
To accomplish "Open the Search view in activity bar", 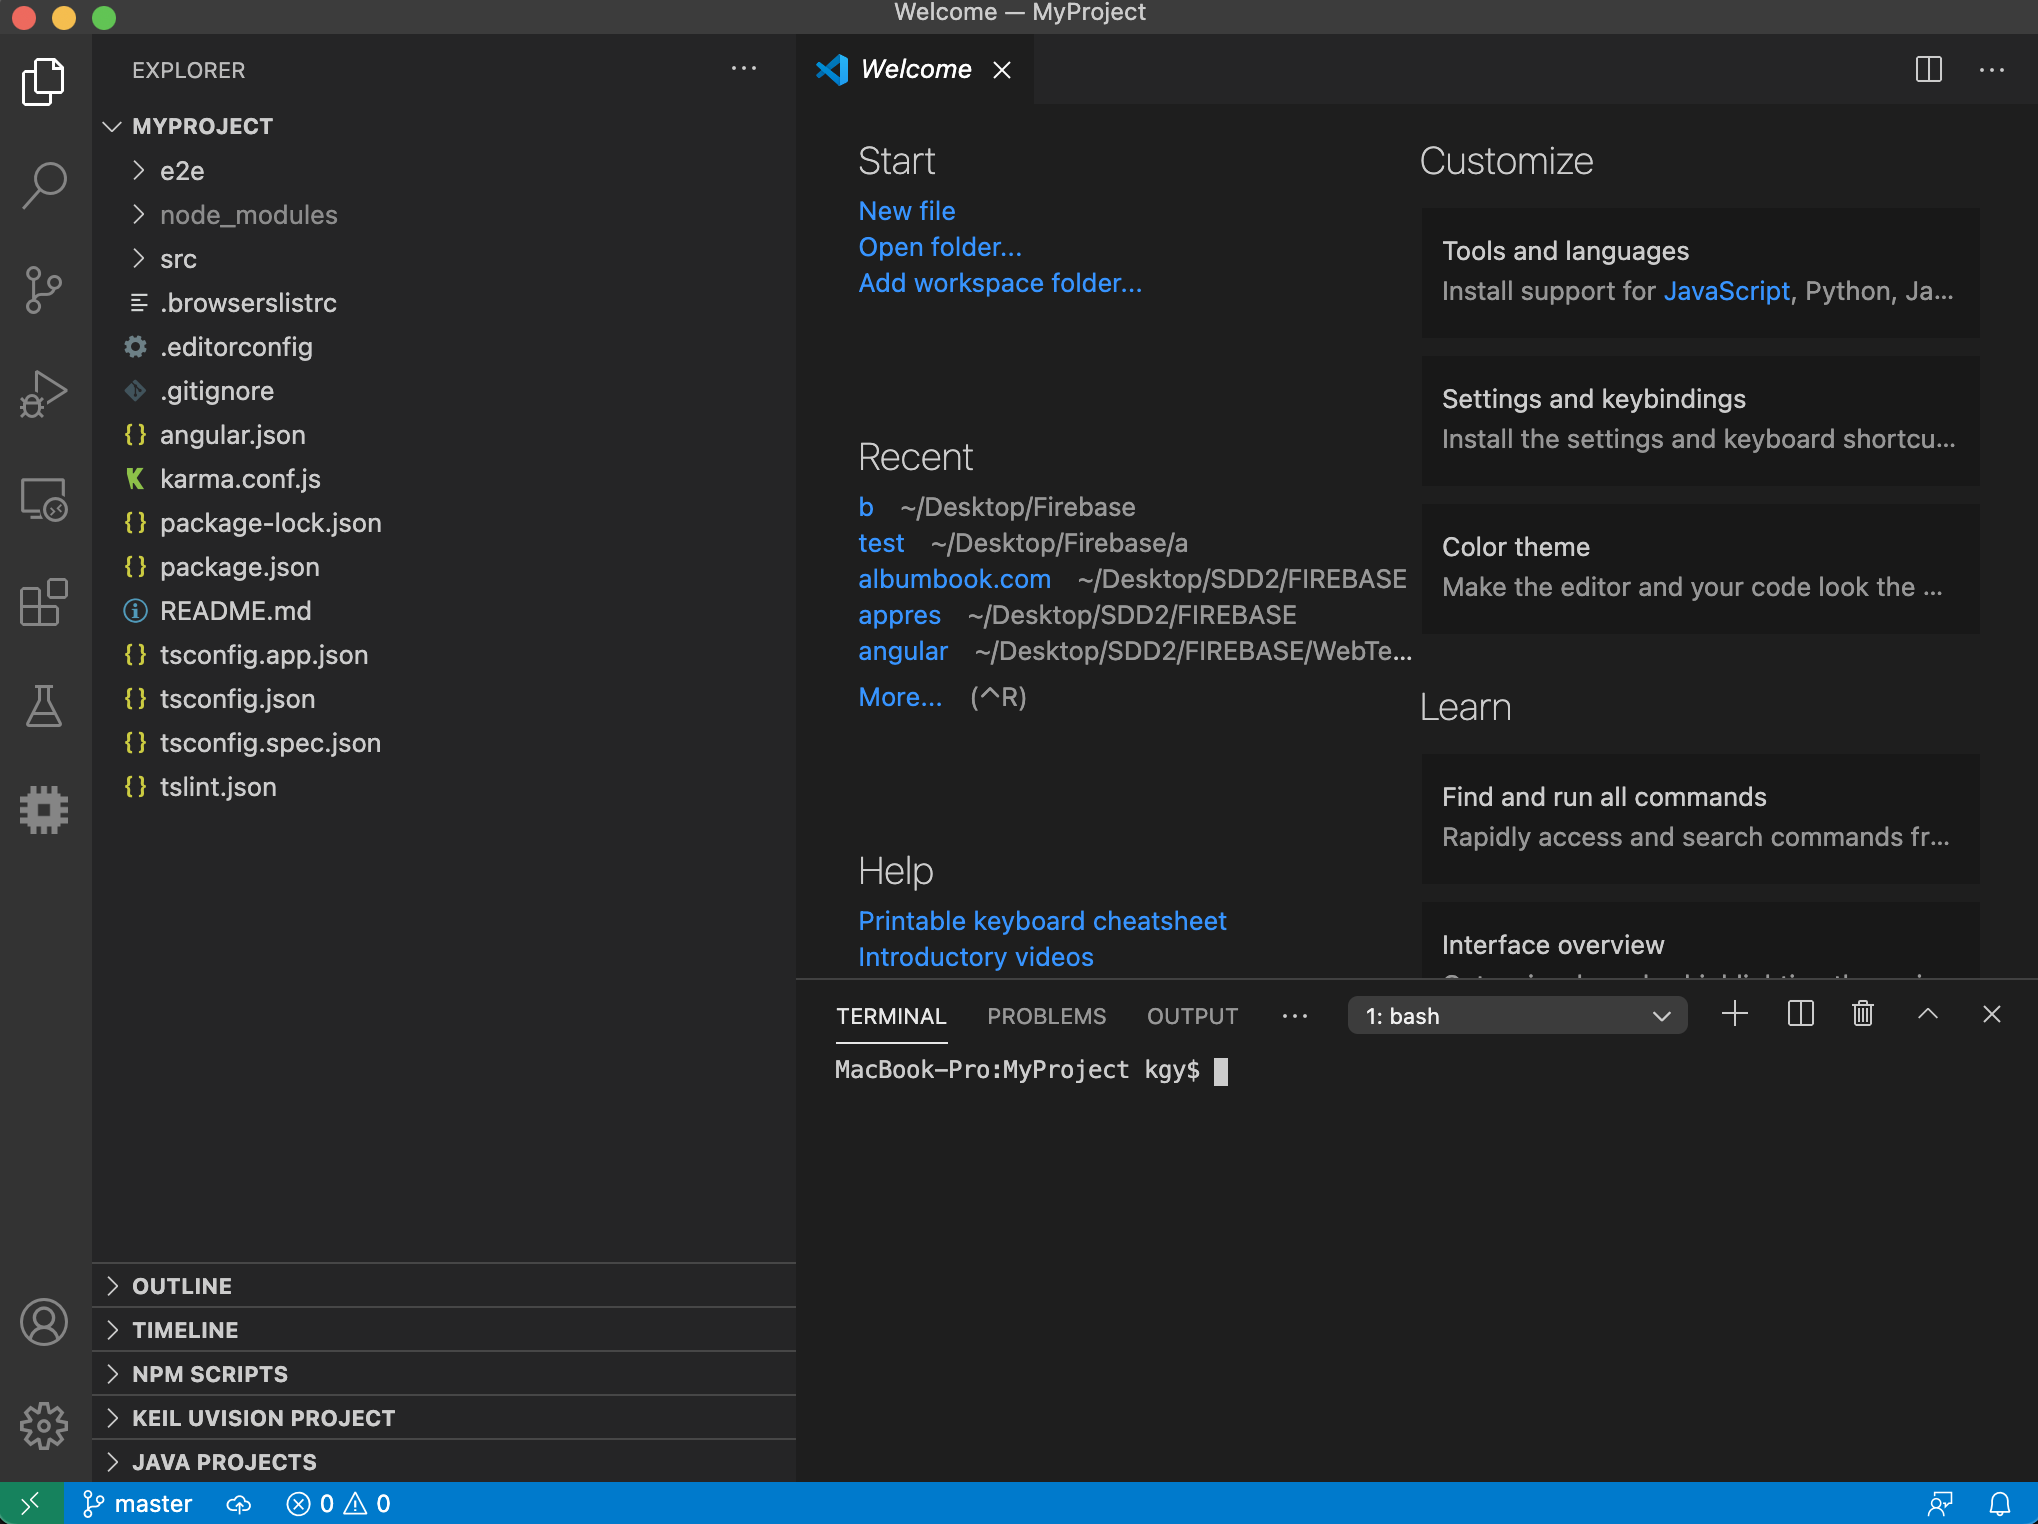I will [x=44, y=186].
